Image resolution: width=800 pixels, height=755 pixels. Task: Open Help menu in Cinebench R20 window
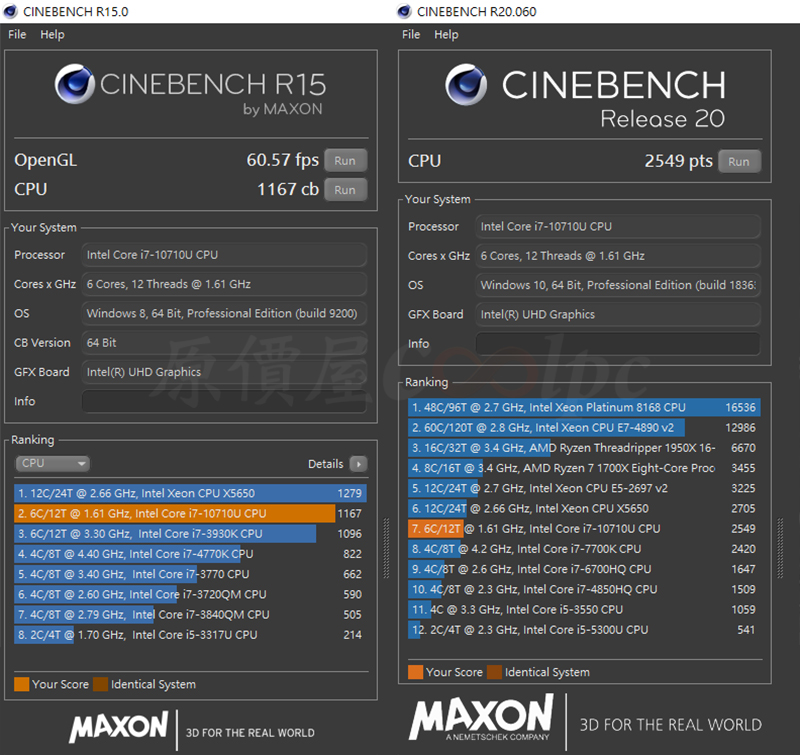446,34
